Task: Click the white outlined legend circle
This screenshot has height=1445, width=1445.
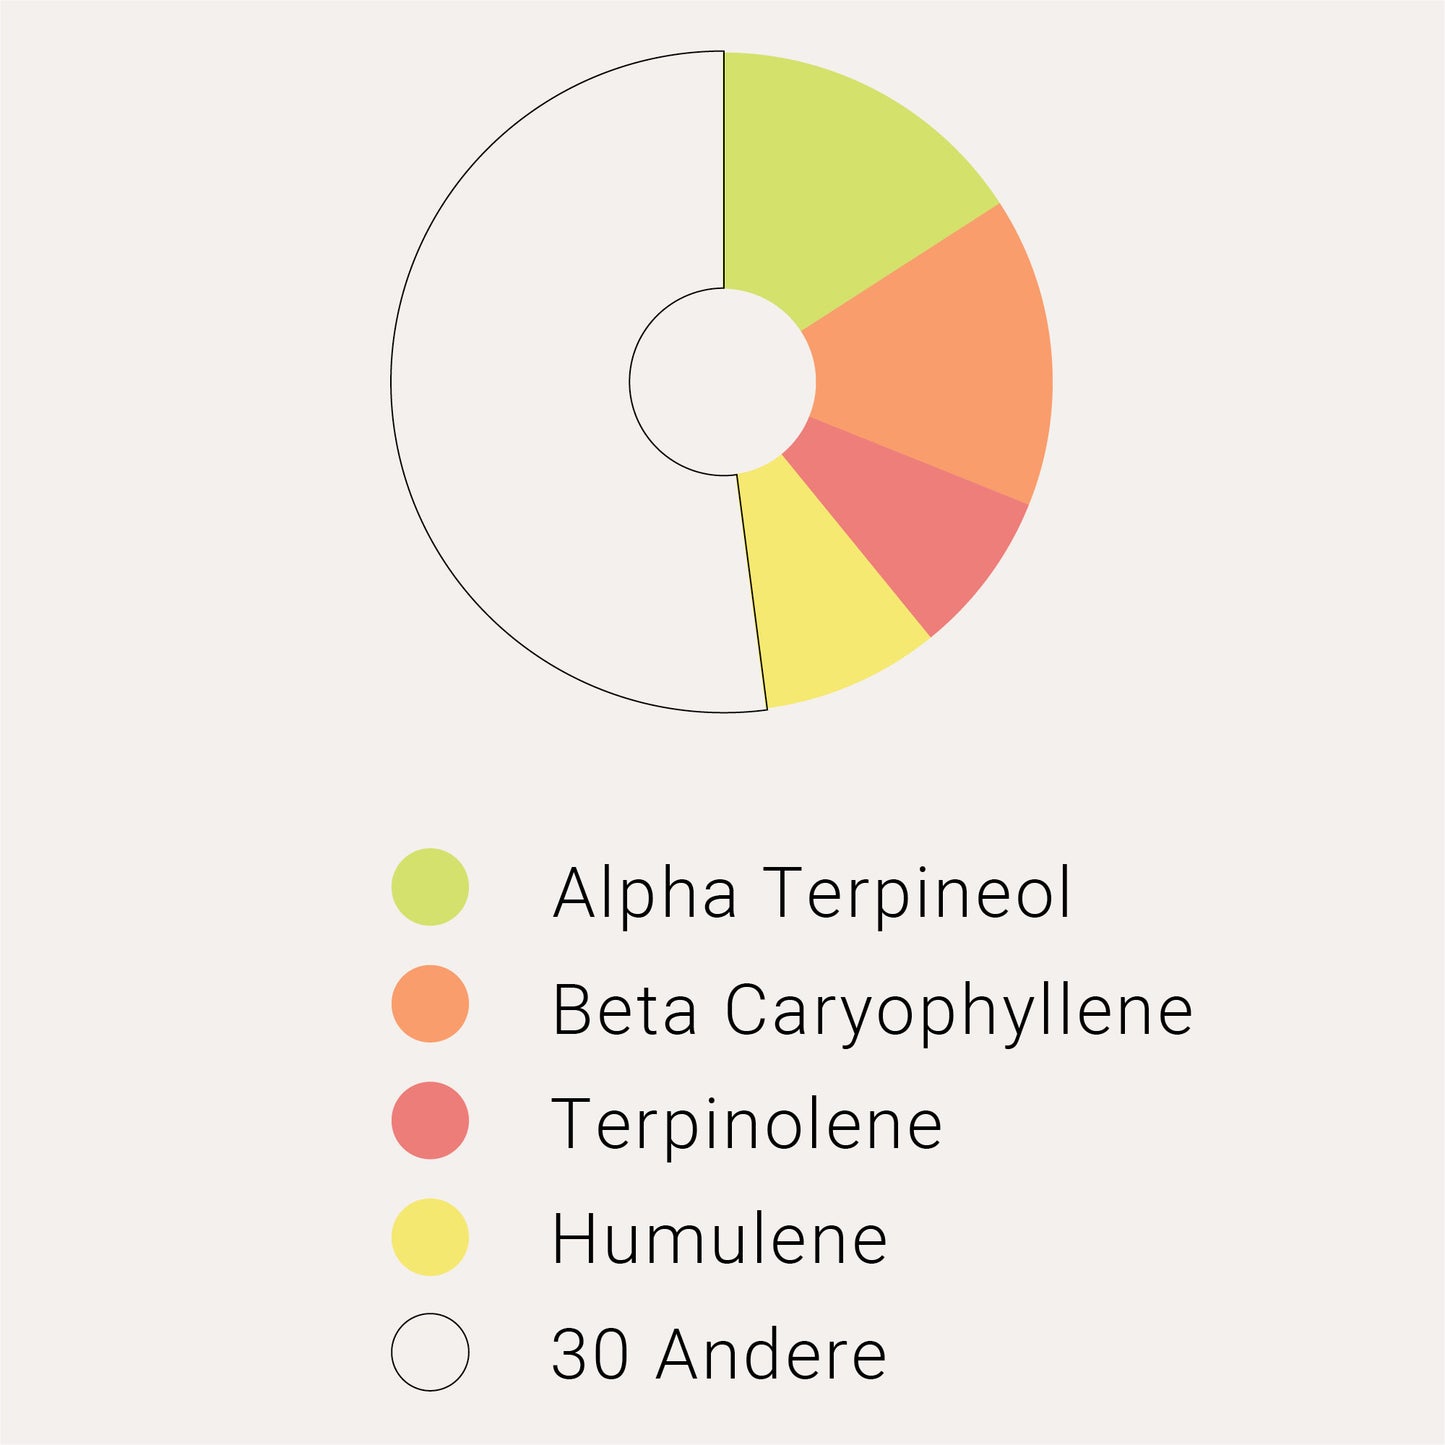Action: point(430,1352)
